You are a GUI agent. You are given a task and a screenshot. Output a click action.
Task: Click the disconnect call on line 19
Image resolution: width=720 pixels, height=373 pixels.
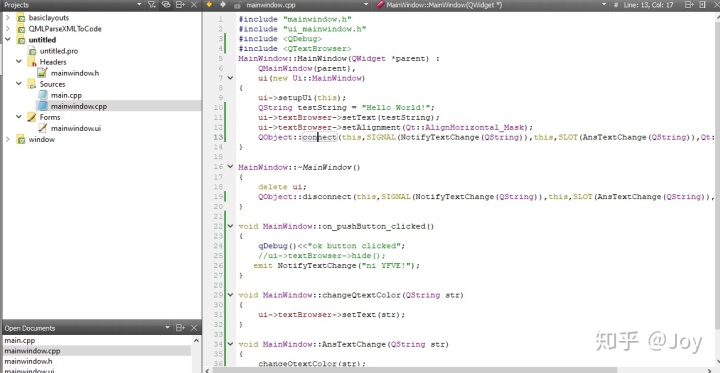click(x=327, y=197)
